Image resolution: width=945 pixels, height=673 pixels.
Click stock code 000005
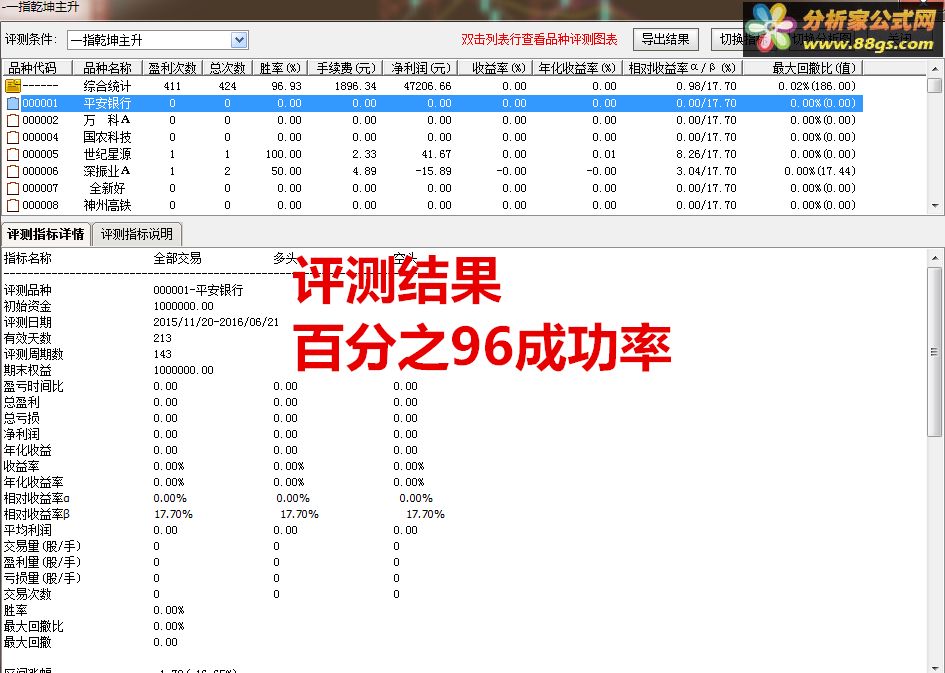[x=40, y=154]
